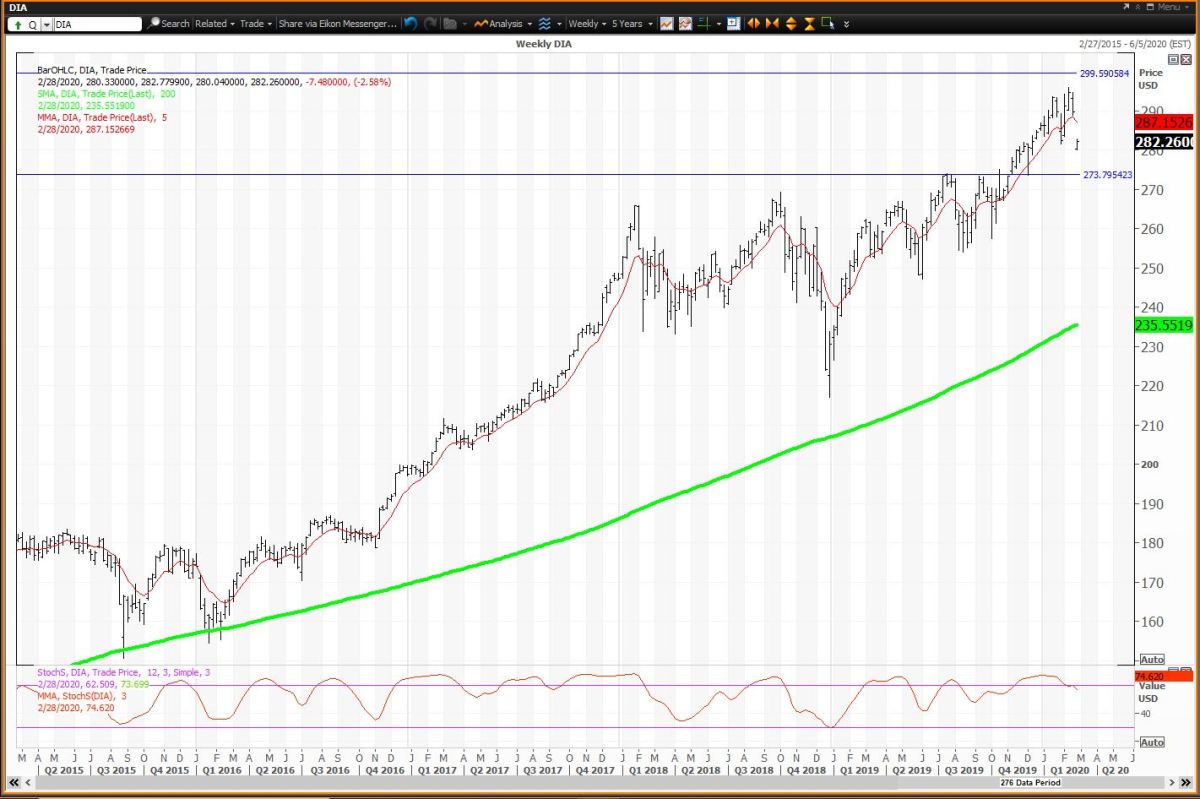The height and width of the screenshot is (799, 1200).
Task: Click the scroll-right arrow on time scrollbar
Action: pos(1172,782)
